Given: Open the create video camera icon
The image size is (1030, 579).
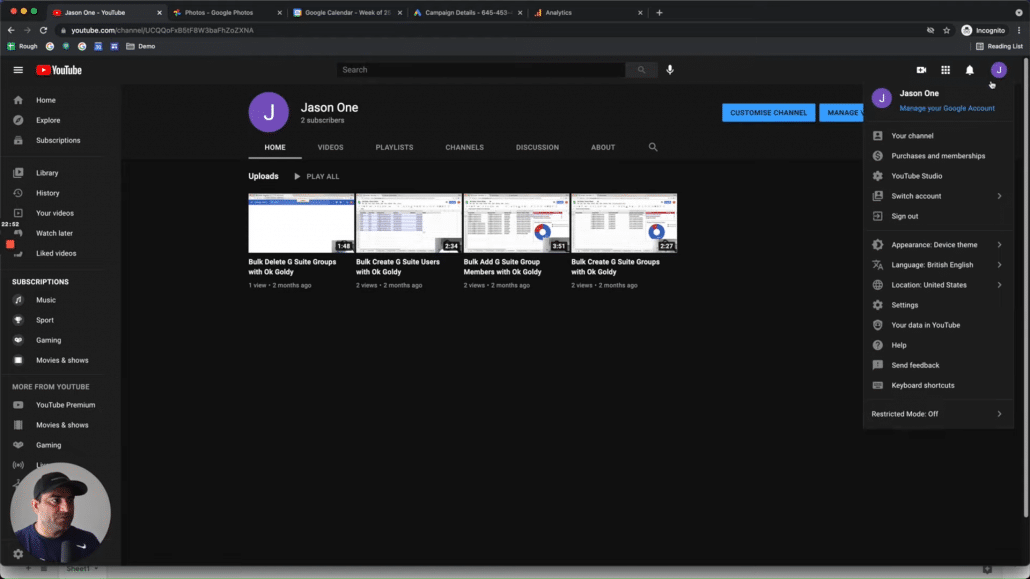Looking at the screenshot, I should 921,70.
